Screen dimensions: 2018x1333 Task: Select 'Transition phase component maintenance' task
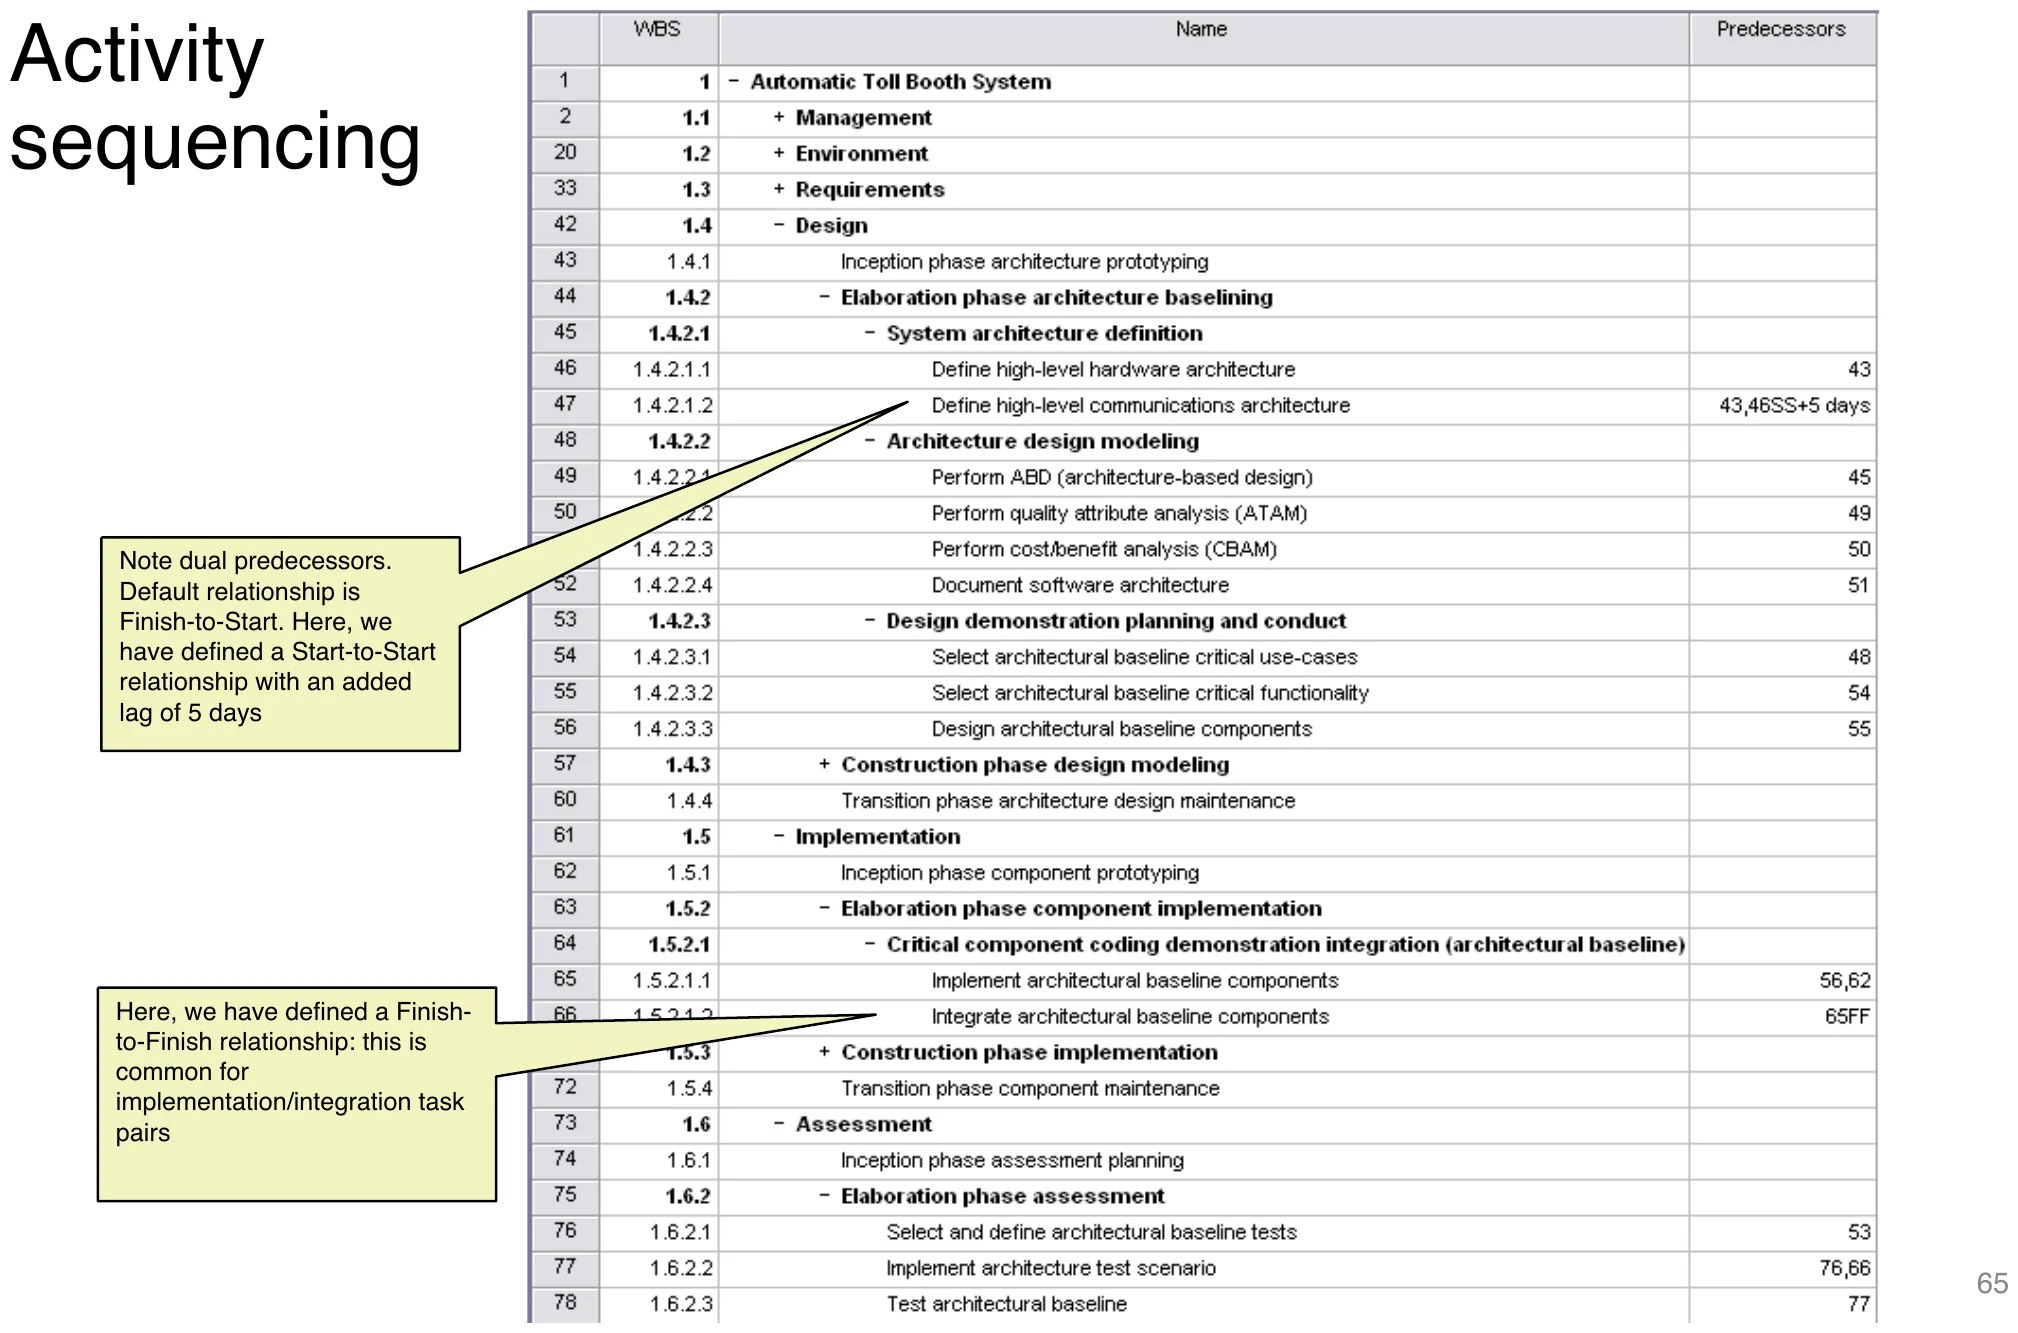point(1030,1089)
